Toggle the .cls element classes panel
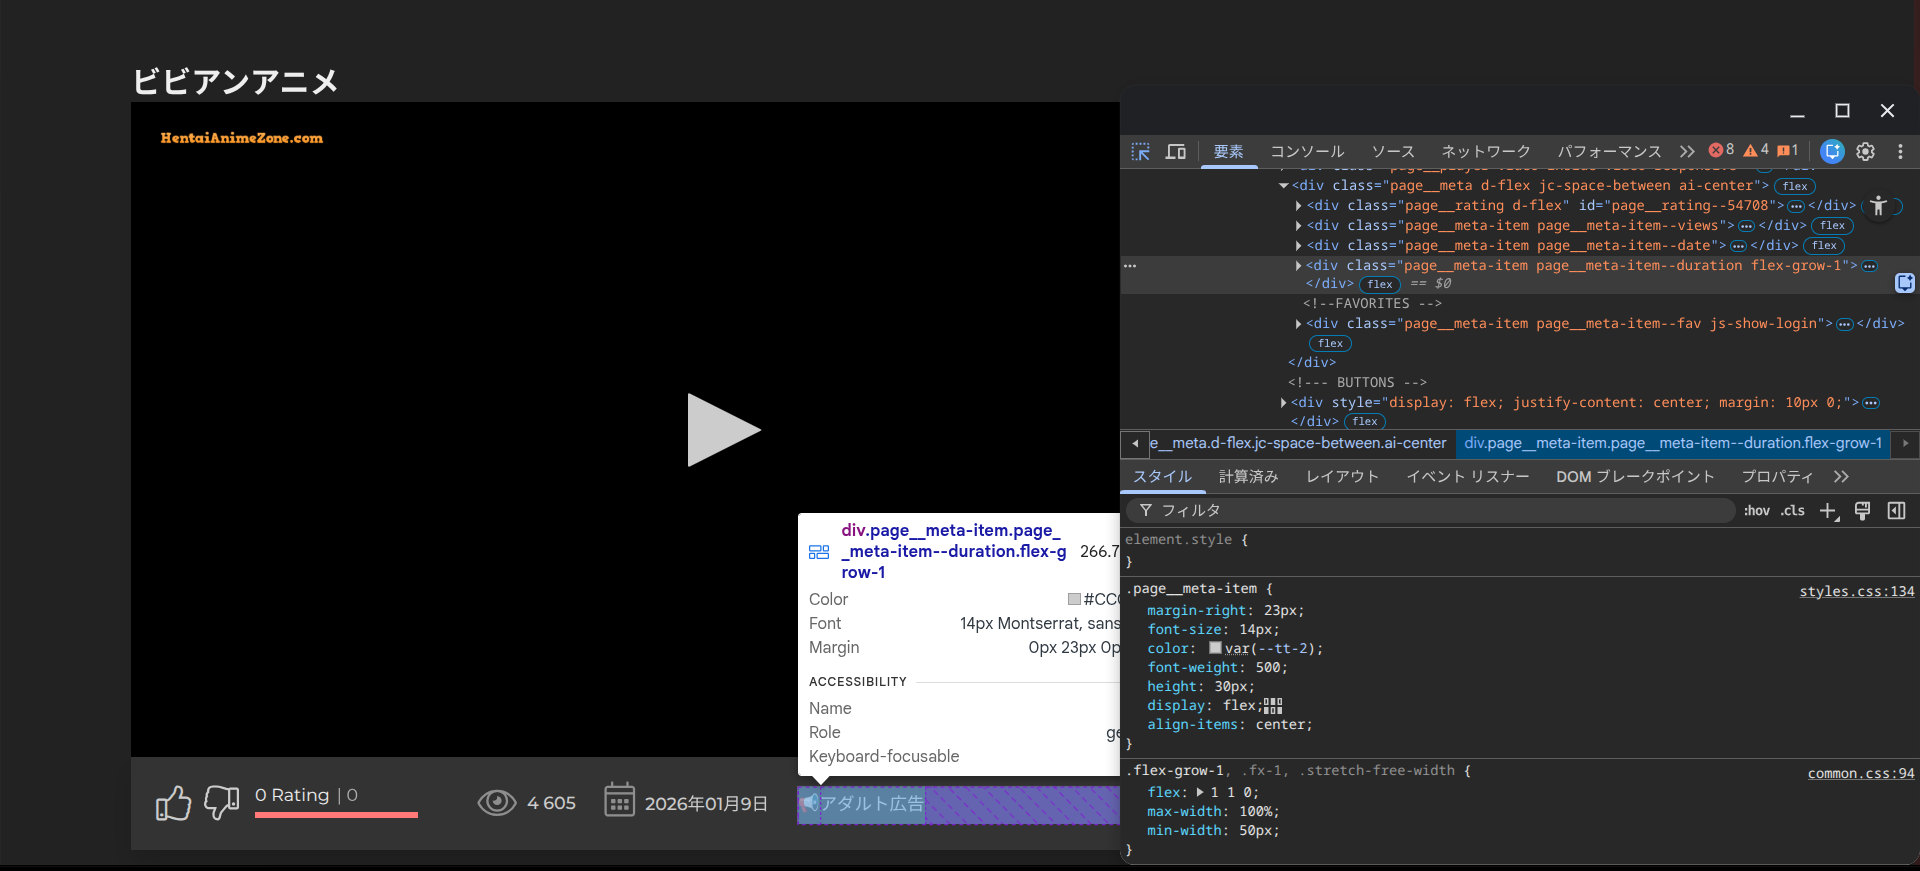The width and height of the screenshot is (1920, 871). point(1793,511)
